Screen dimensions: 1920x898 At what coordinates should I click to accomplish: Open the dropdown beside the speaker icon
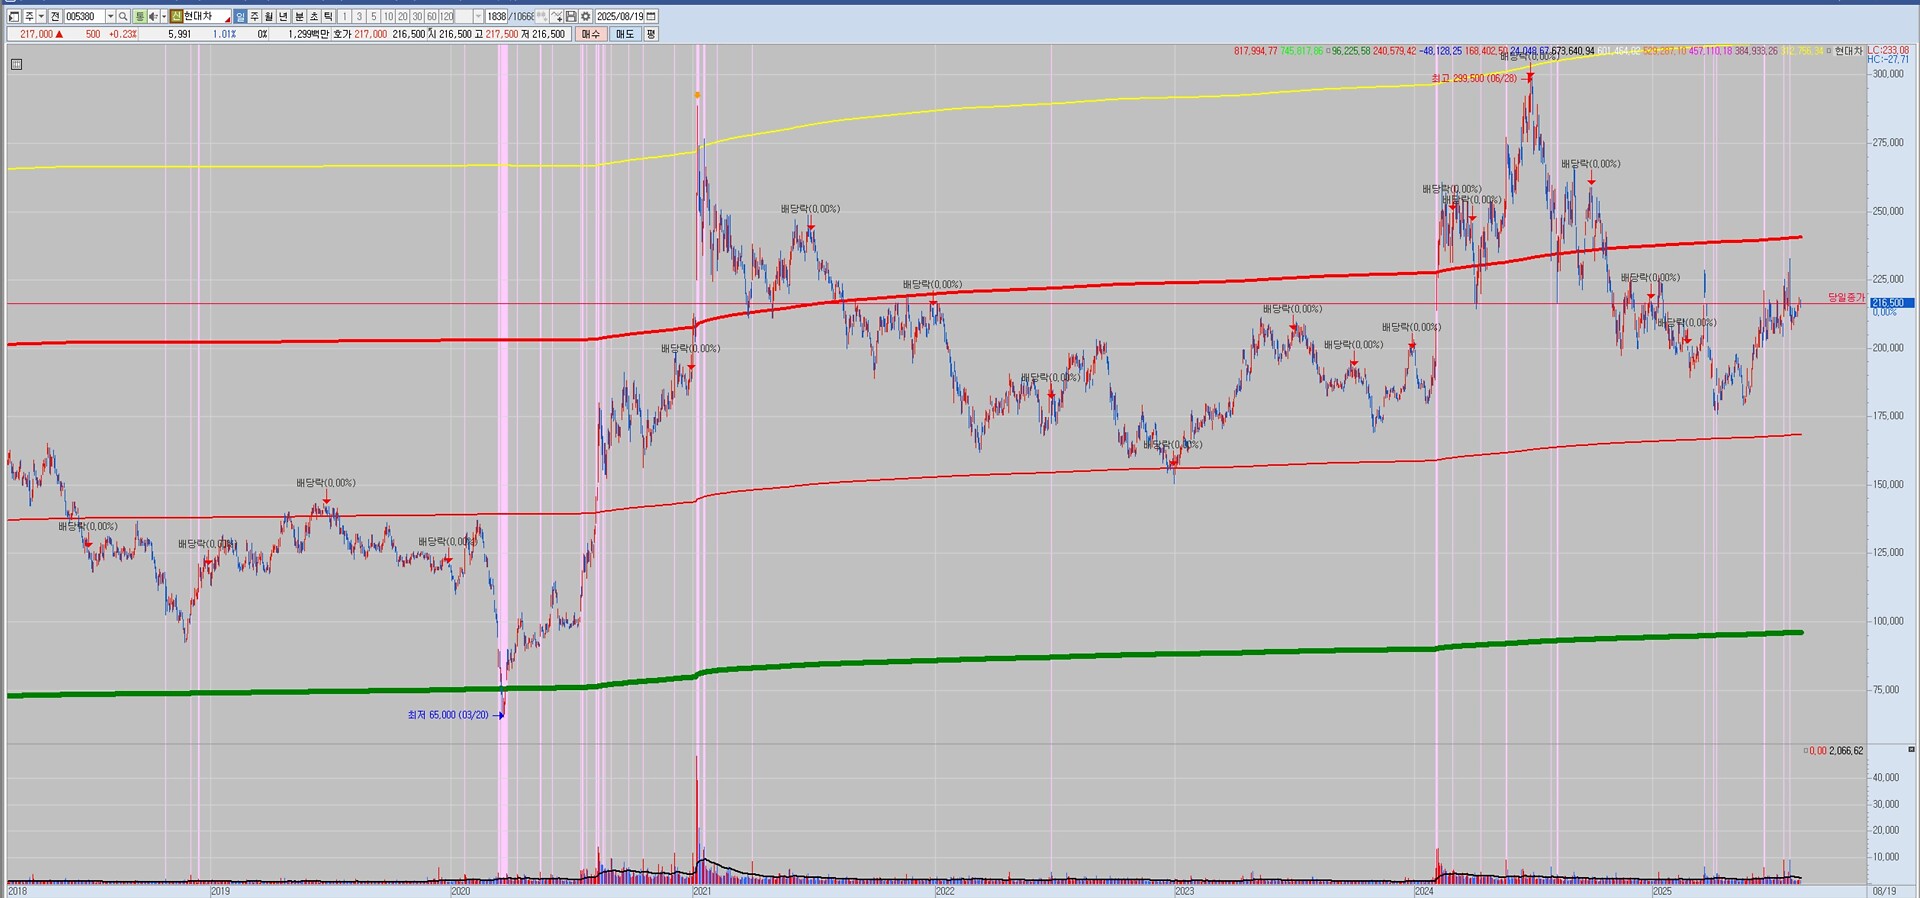[x=162, y=17]
